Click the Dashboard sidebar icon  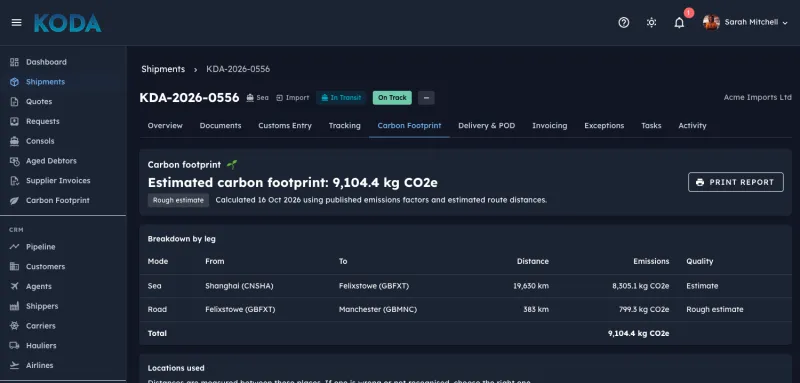click(14, 62)
